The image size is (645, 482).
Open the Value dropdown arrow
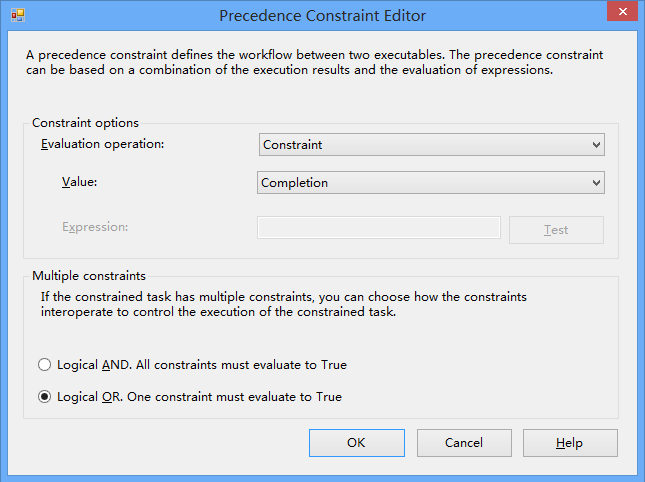(x=596, y=183)
